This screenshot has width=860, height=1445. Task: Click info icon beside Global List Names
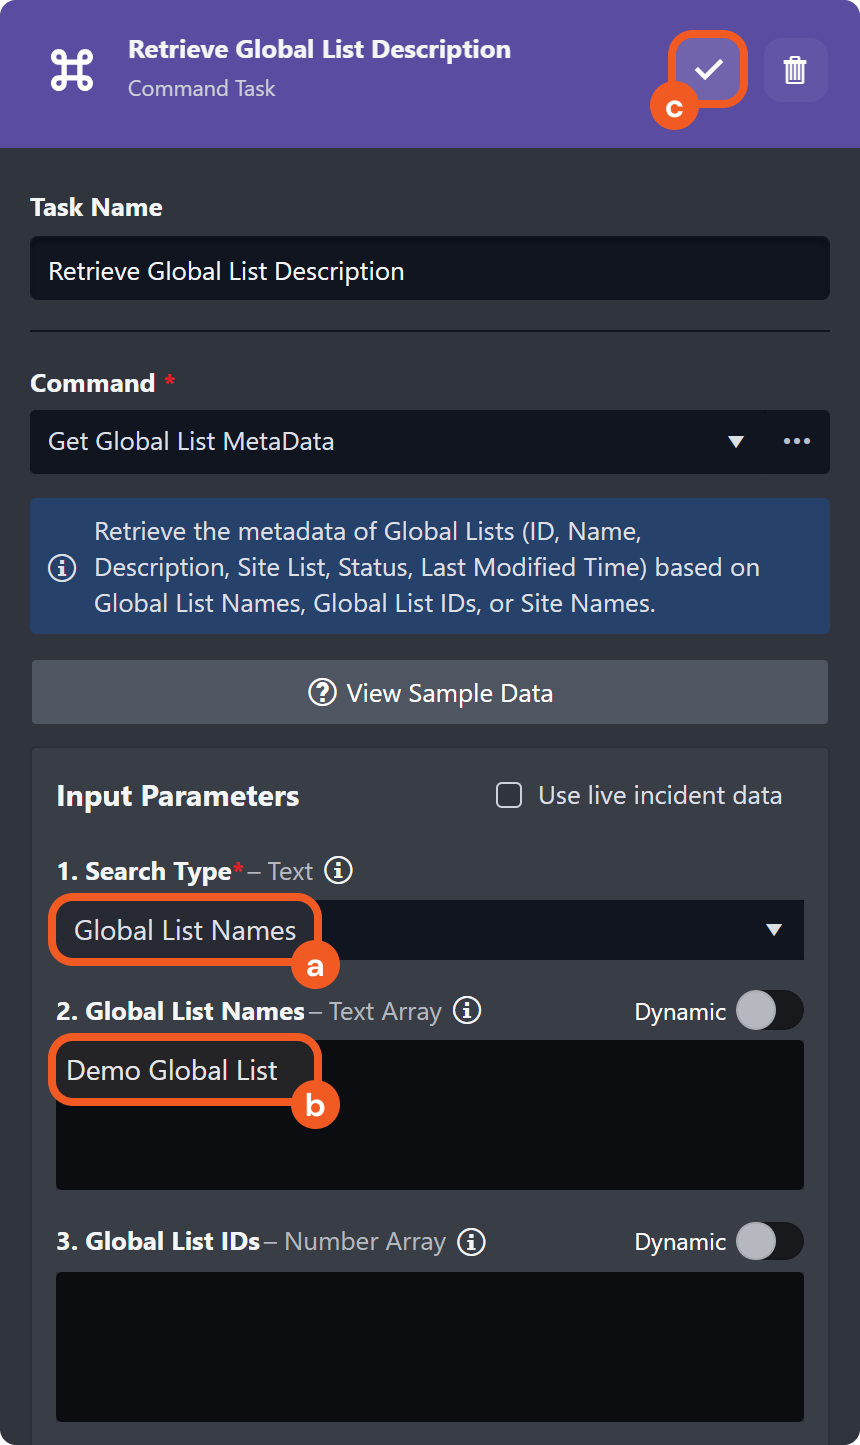[x=467, y=1011]
